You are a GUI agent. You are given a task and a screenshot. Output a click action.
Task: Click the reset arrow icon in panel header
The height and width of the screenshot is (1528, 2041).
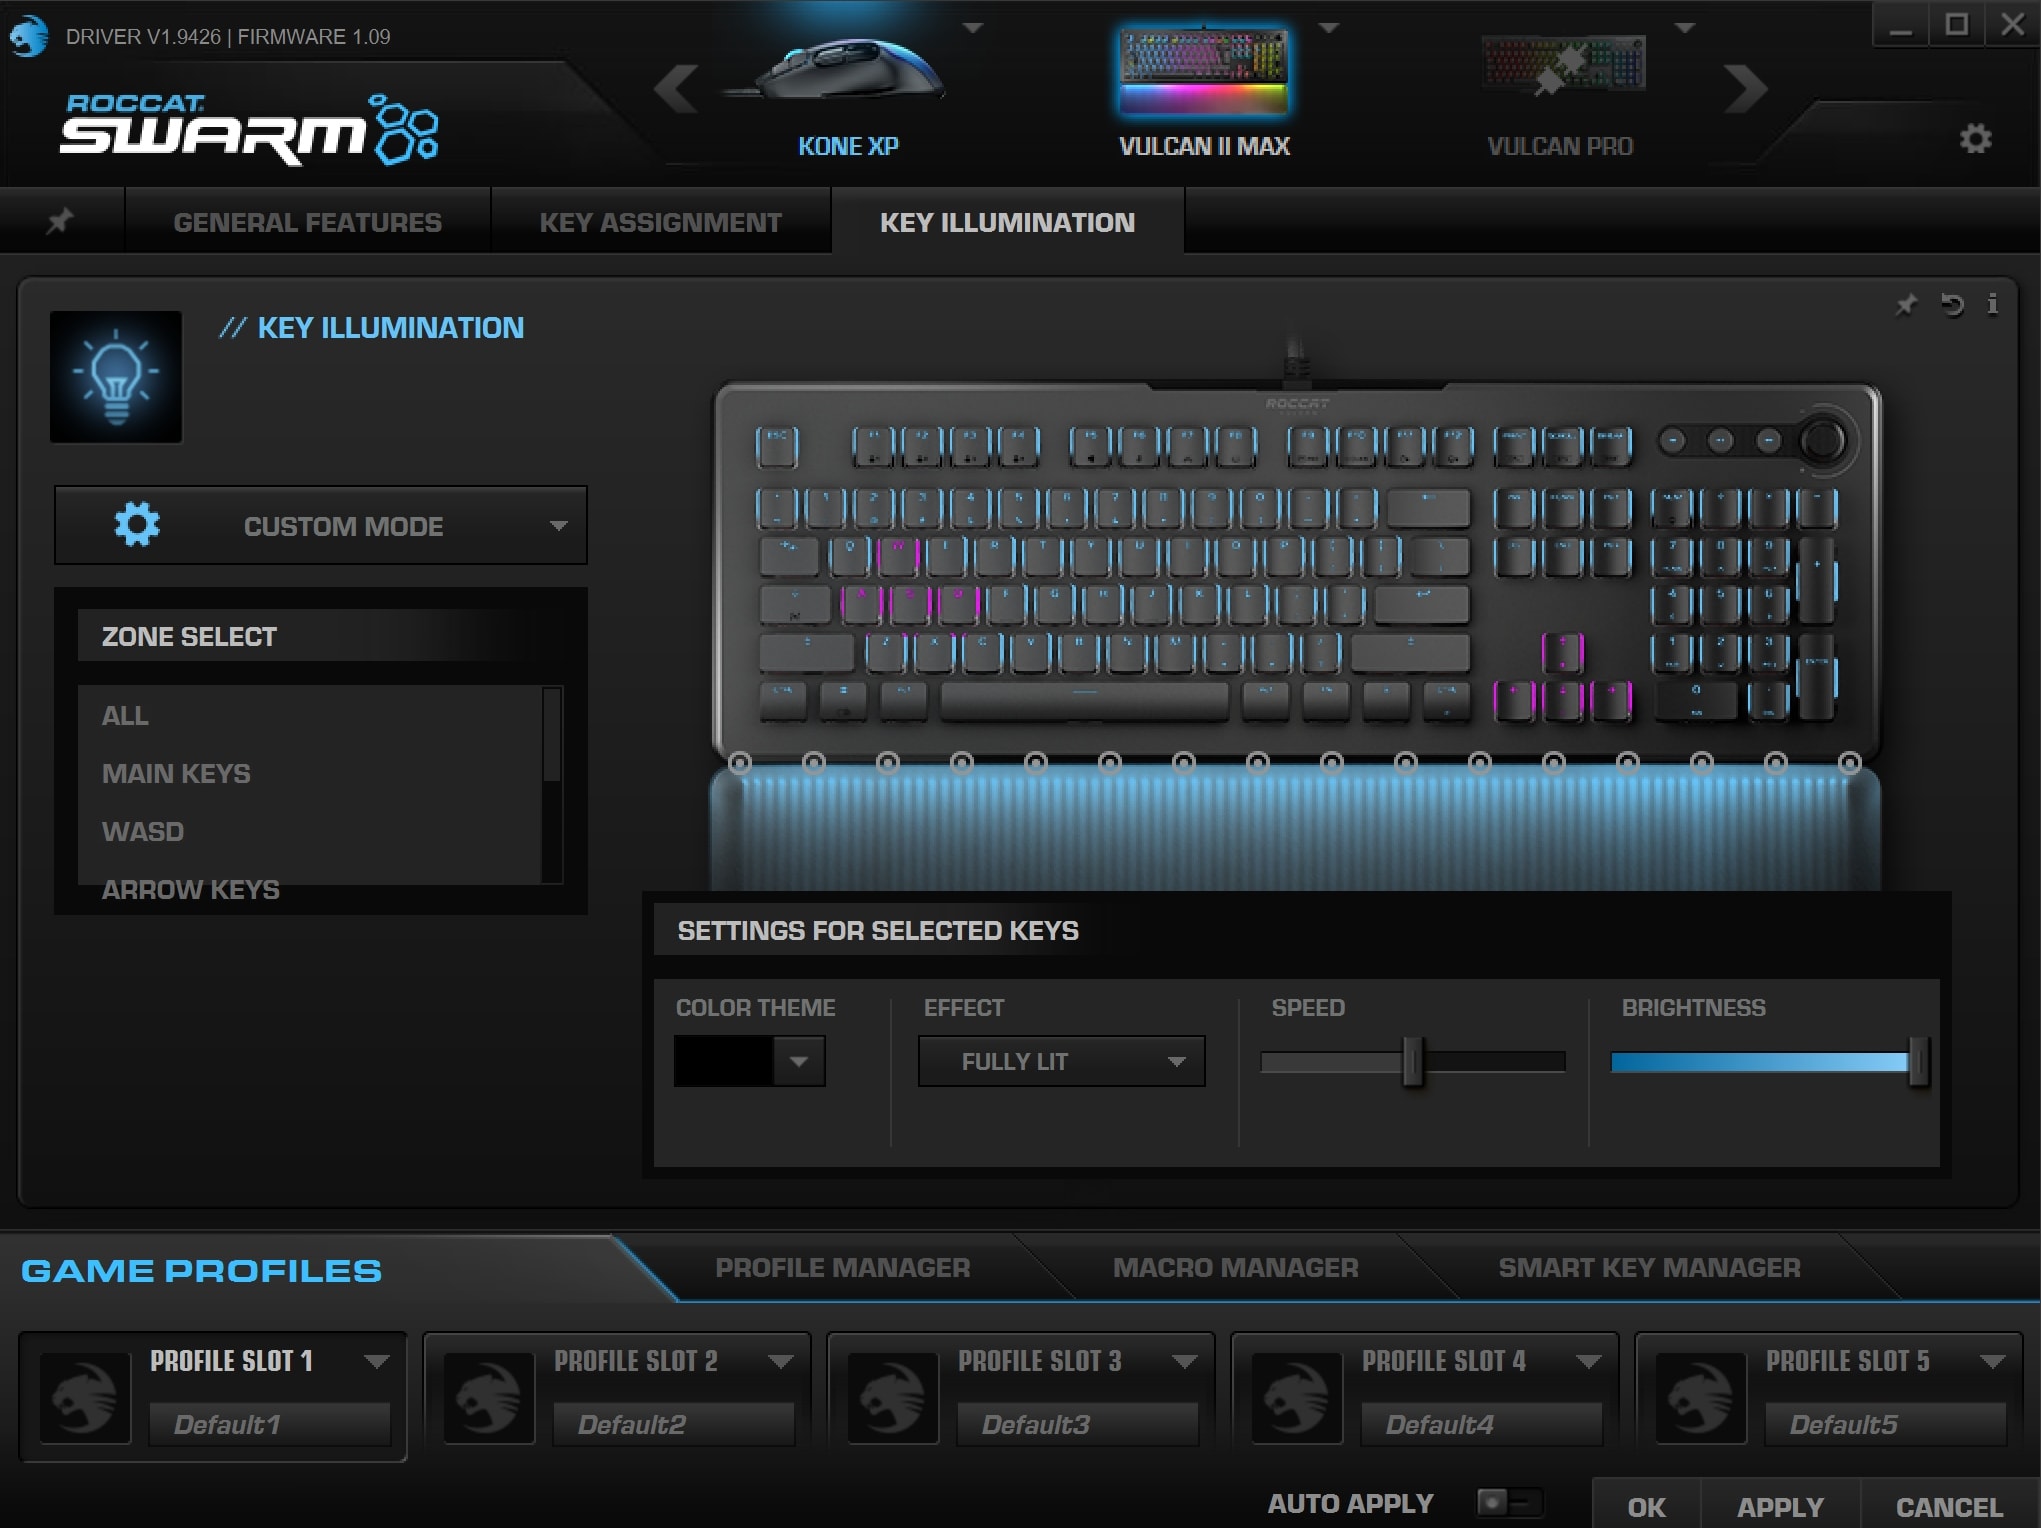coord(1951,305)
